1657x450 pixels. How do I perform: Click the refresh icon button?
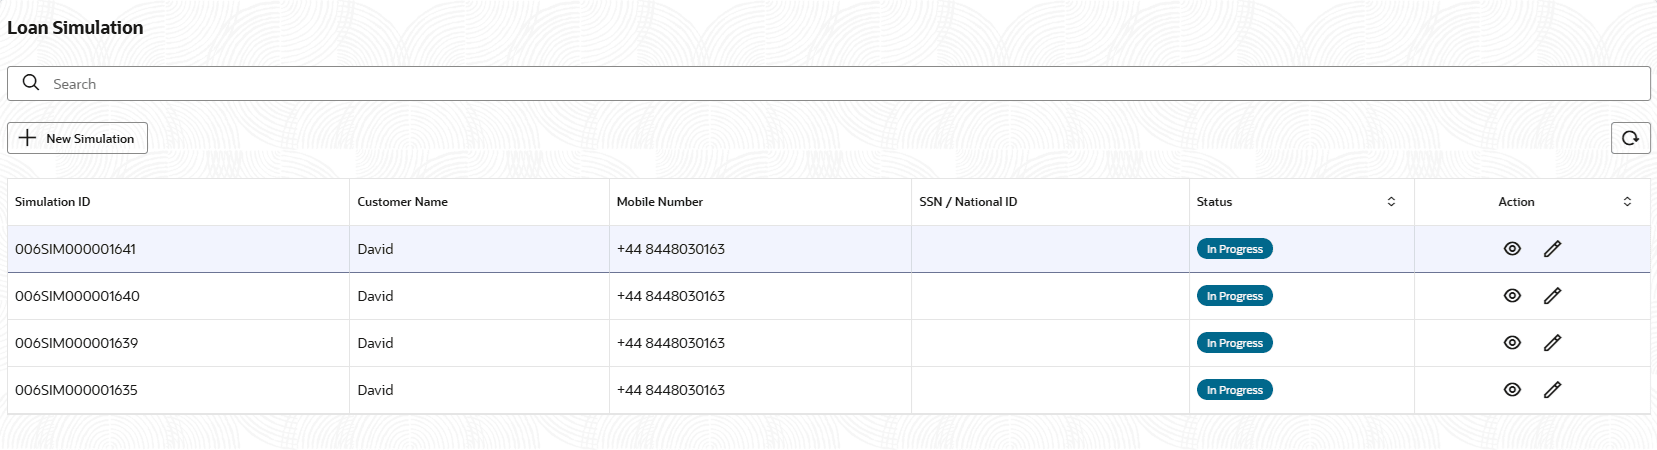[x=1630, y=138]
